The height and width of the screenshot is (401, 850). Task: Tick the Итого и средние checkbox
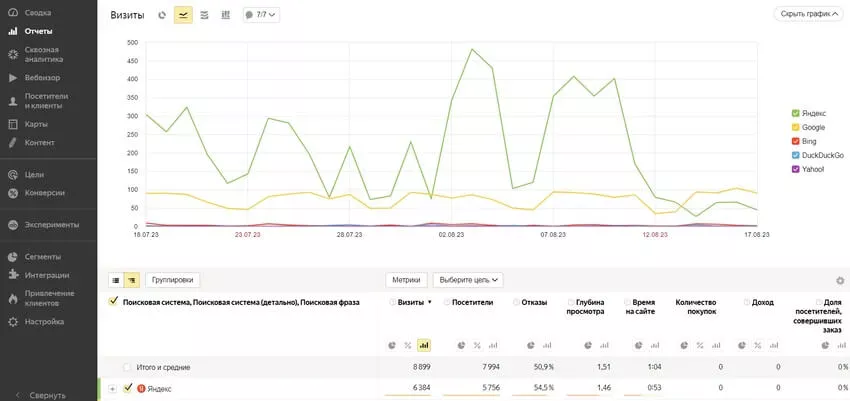pyautogui.click(x=127, y=367)
